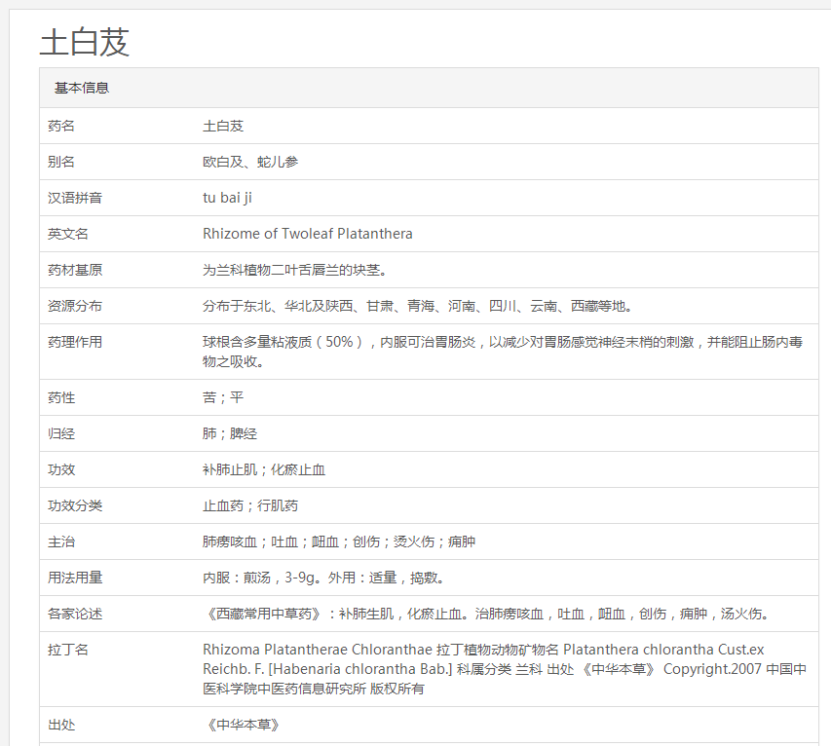Click the 功效 row label
Viewport: 831px width, 746px height.
coord(61,470)
